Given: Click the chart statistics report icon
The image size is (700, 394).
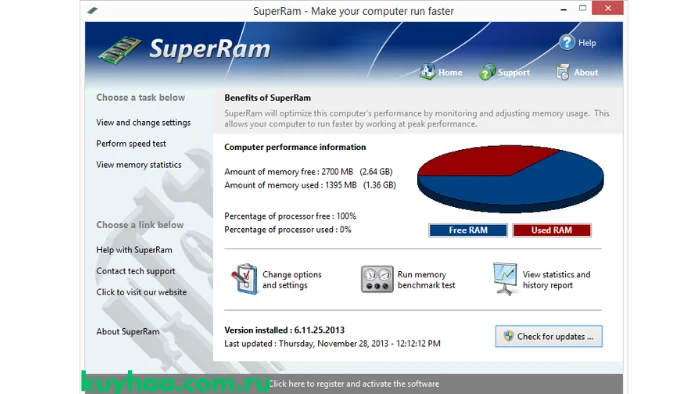Looking at the screenshot, I should (505, 279).
